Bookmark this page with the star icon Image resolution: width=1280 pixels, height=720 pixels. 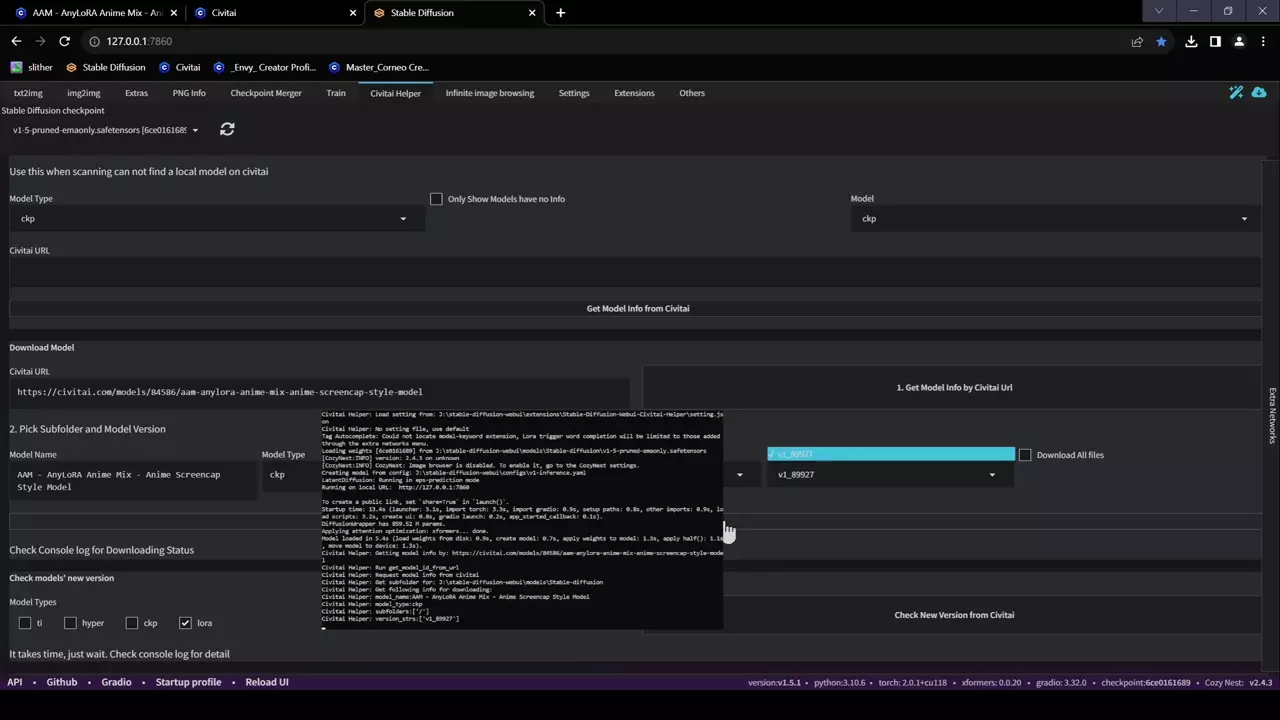click(x=1161, y=41)
